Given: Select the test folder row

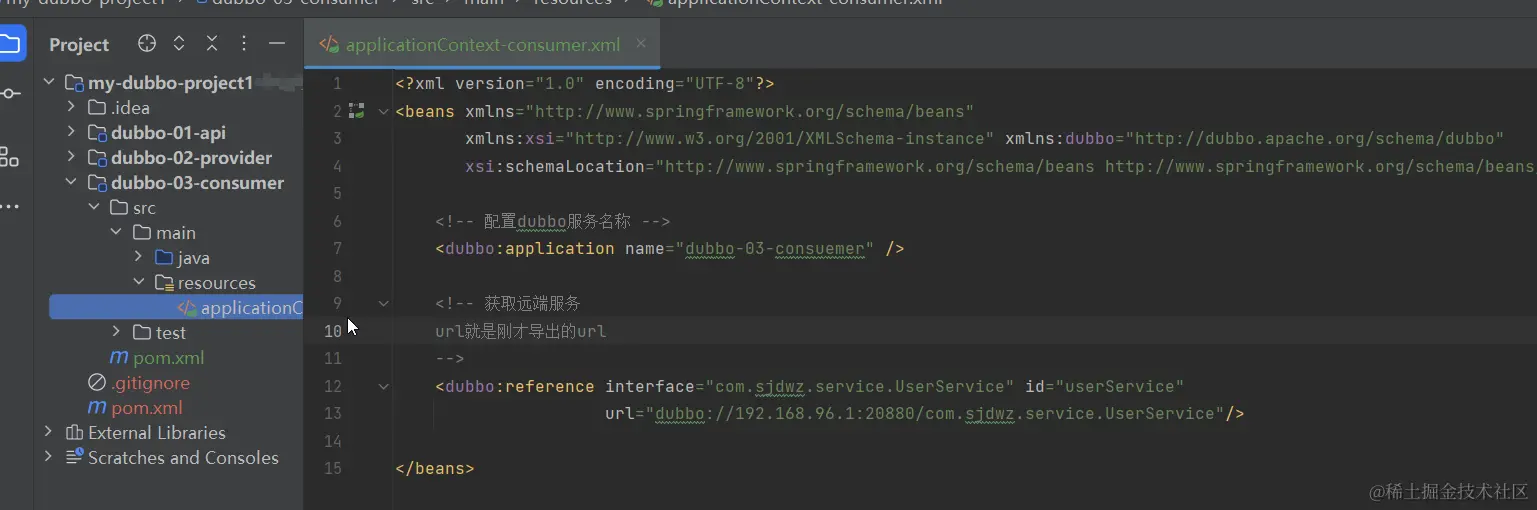Looking at the screenshot, I should 170,332.
